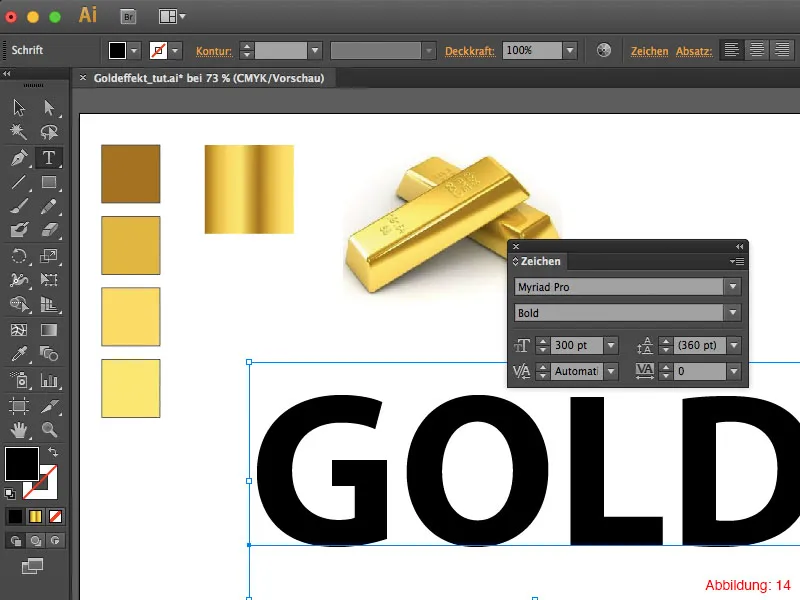Open the fill color dropdown in control bar
The image size is (800, 600).
coord(134,51)
